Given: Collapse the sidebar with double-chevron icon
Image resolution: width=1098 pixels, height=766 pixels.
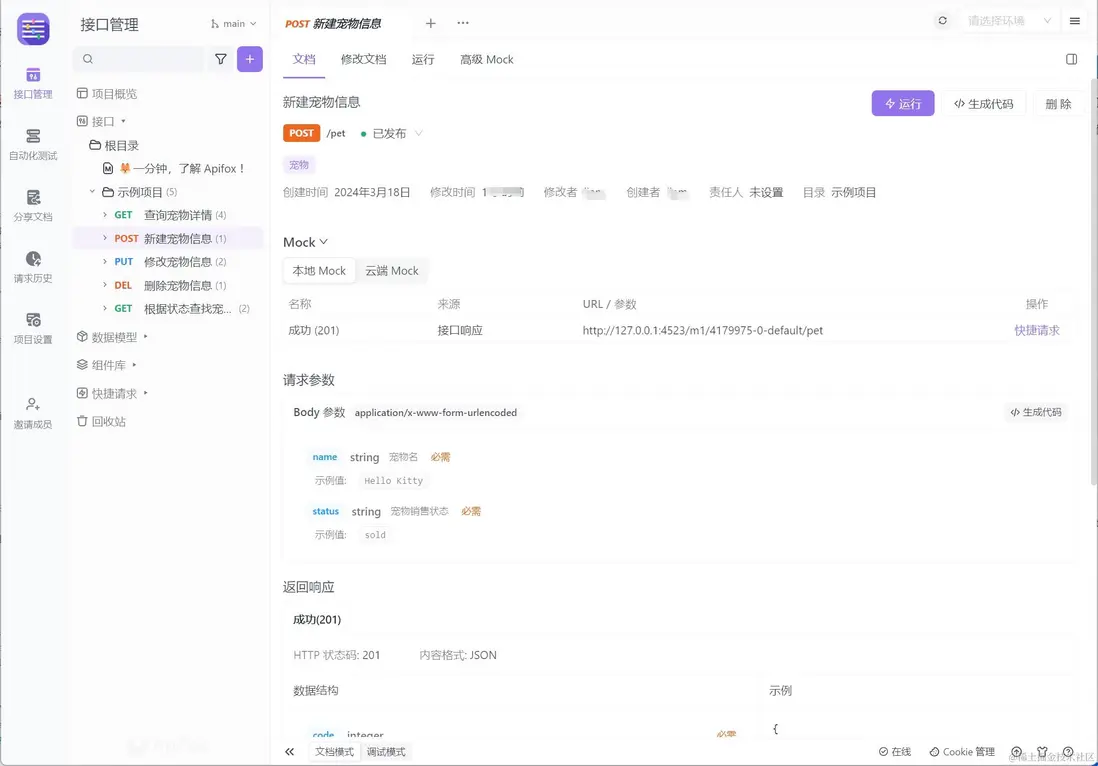Looking at the screenshot, I should (289, 752).
